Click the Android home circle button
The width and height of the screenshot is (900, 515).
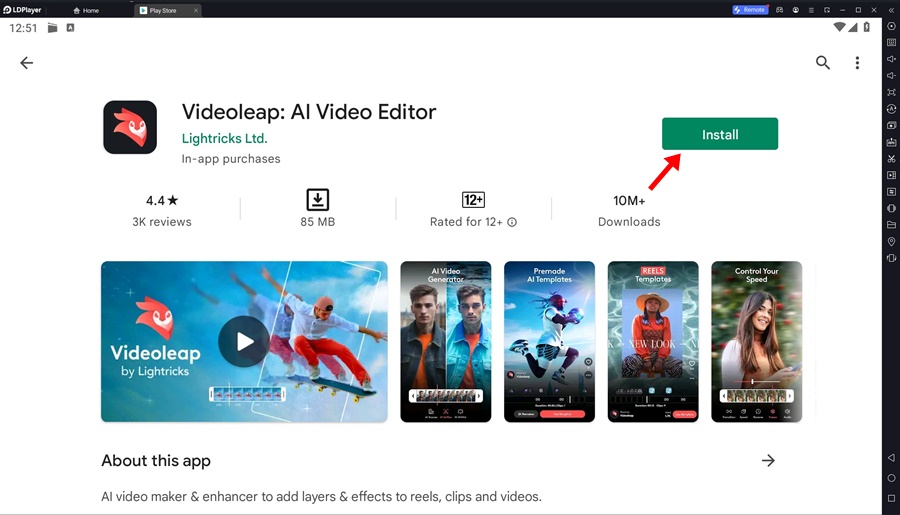click(x=891, y=478)
